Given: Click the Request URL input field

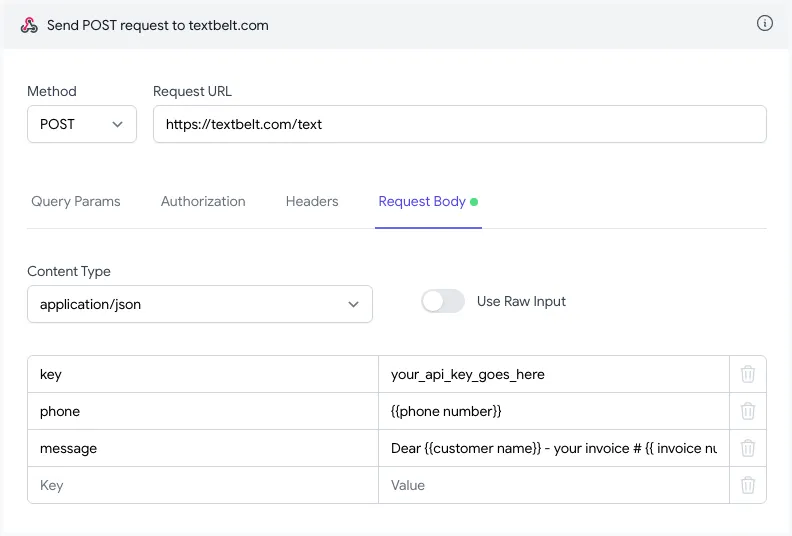Looking at the screenshot, I should (459, 125).
